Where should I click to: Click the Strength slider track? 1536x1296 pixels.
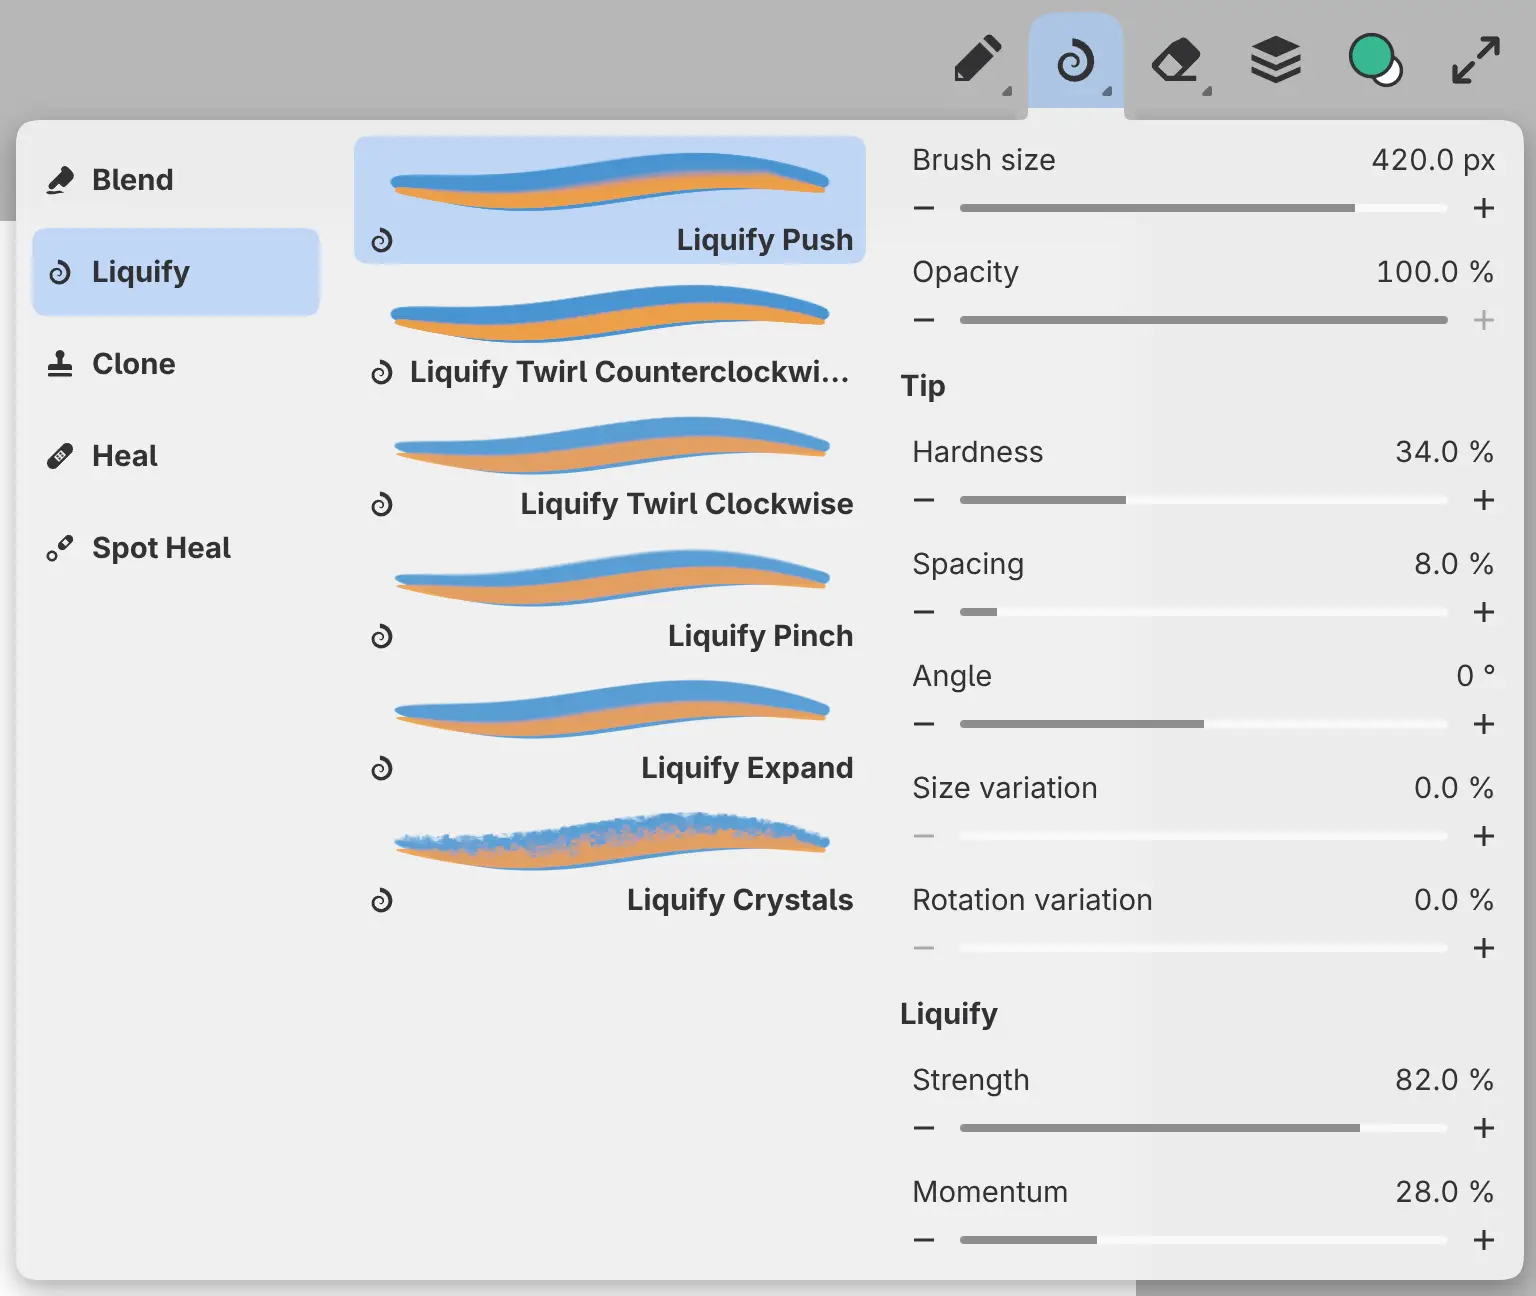[1204, 1128]
